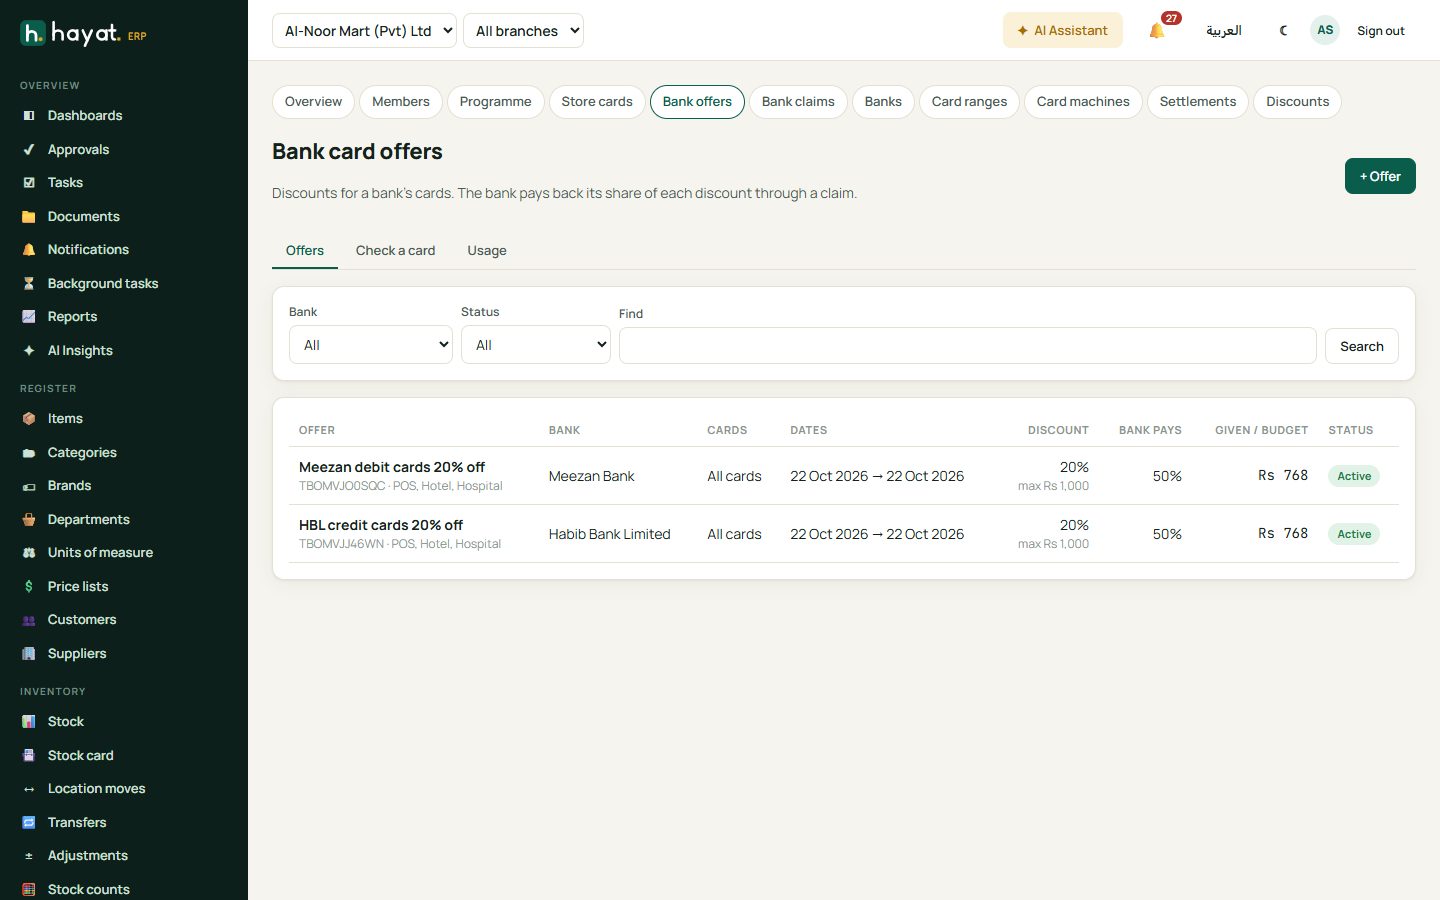The height and width of the screenshot is (900, 1440).
Task: Click the Sign out link
Action: click(x=1380, y=31)
